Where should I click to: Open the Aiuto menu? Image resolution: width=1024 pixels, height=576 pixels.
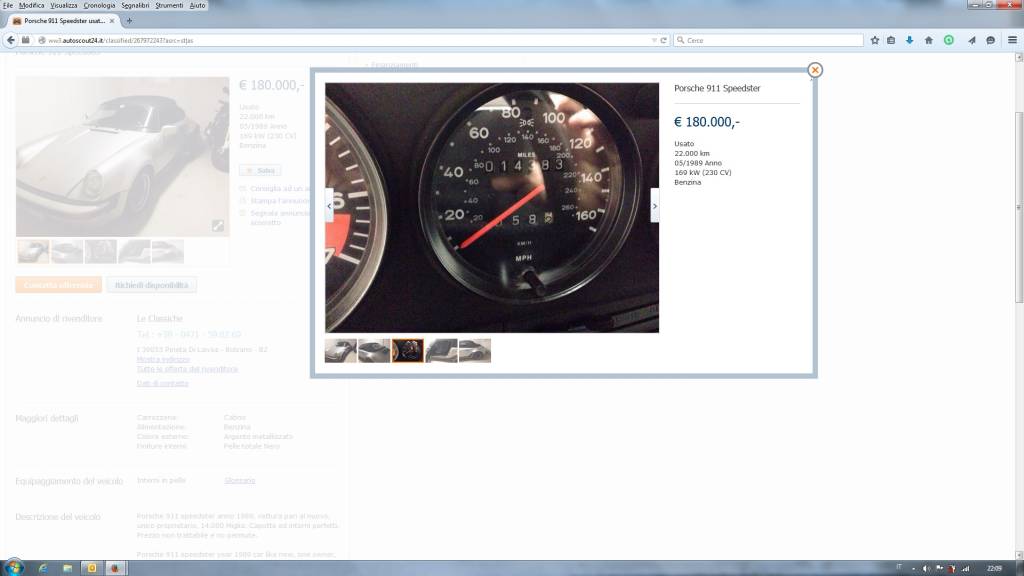(197, 5)
